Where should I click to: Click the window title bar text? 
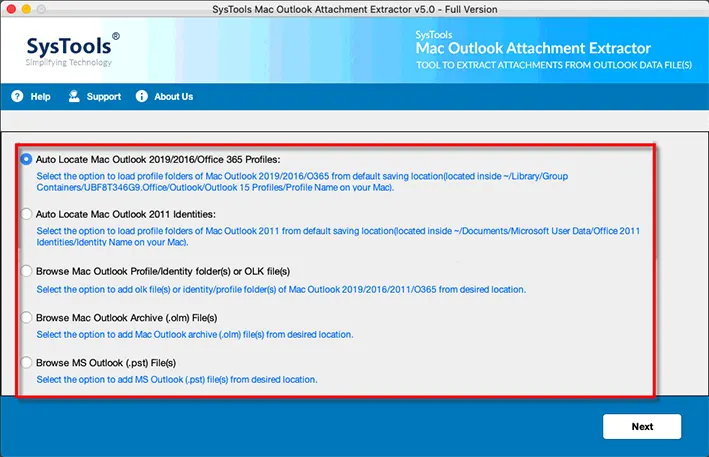(x=355, y=9)
